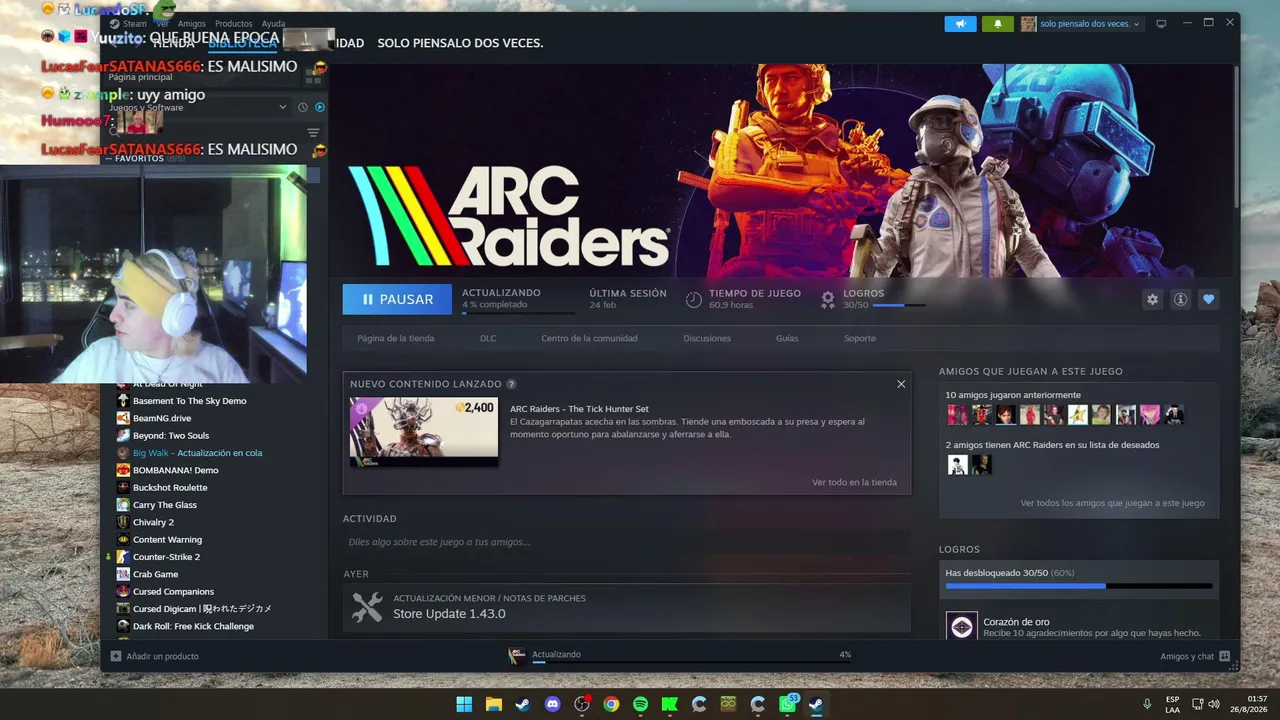Select the Counter-Strike 2 game icon
Viewport: 1280px width, 720px height.
[123, 557]
